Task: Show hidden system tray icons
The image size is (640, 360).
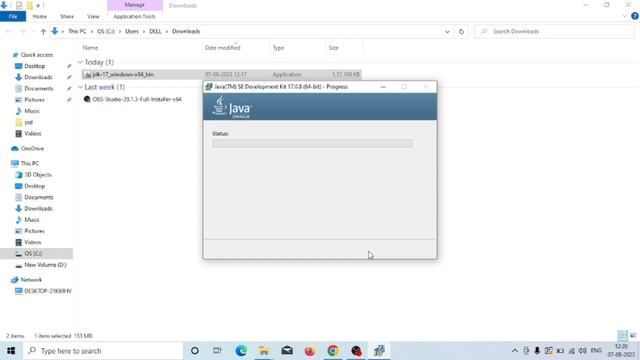Action: 515,351
